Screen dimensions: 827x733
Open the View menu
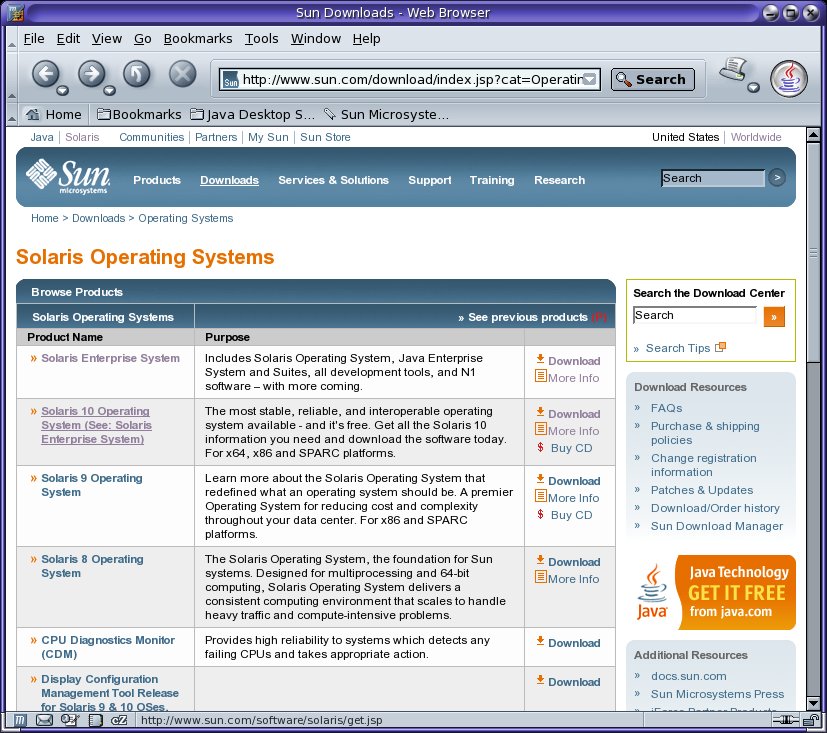(107, 38)
